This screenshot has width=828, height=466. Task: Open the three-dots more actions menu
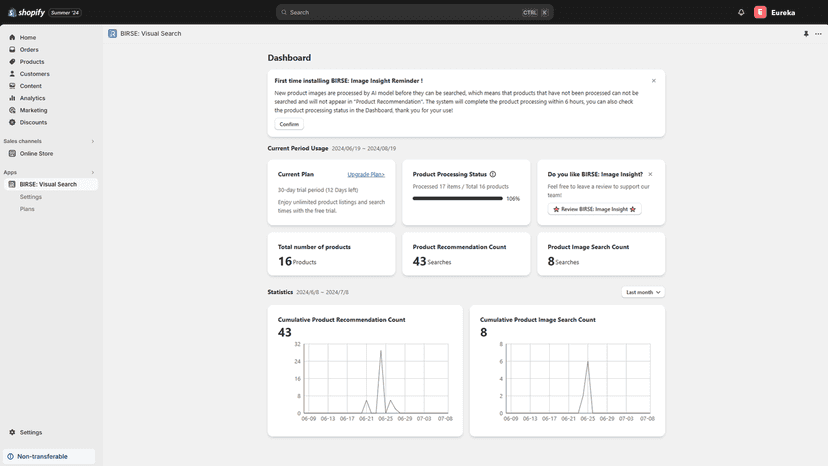tap(818, 34)
